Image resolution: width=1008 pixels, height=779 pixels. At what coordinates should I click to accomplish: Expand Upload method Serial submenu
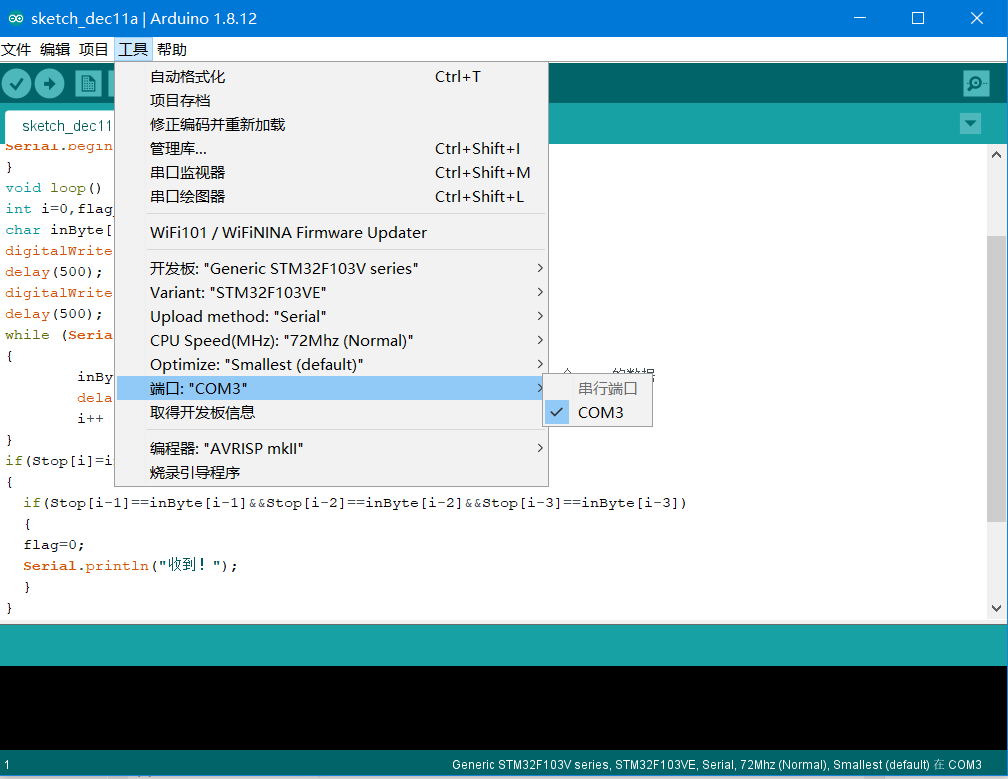[x=331, y=316]
